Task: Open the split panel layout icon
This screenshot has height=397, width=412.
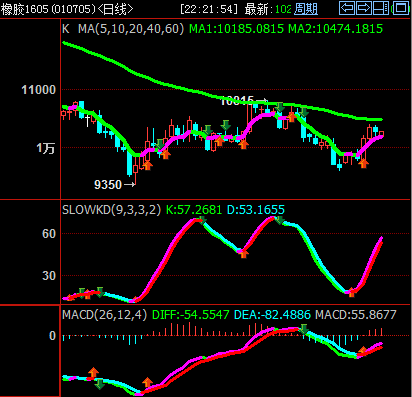Action: pos(381,8)
